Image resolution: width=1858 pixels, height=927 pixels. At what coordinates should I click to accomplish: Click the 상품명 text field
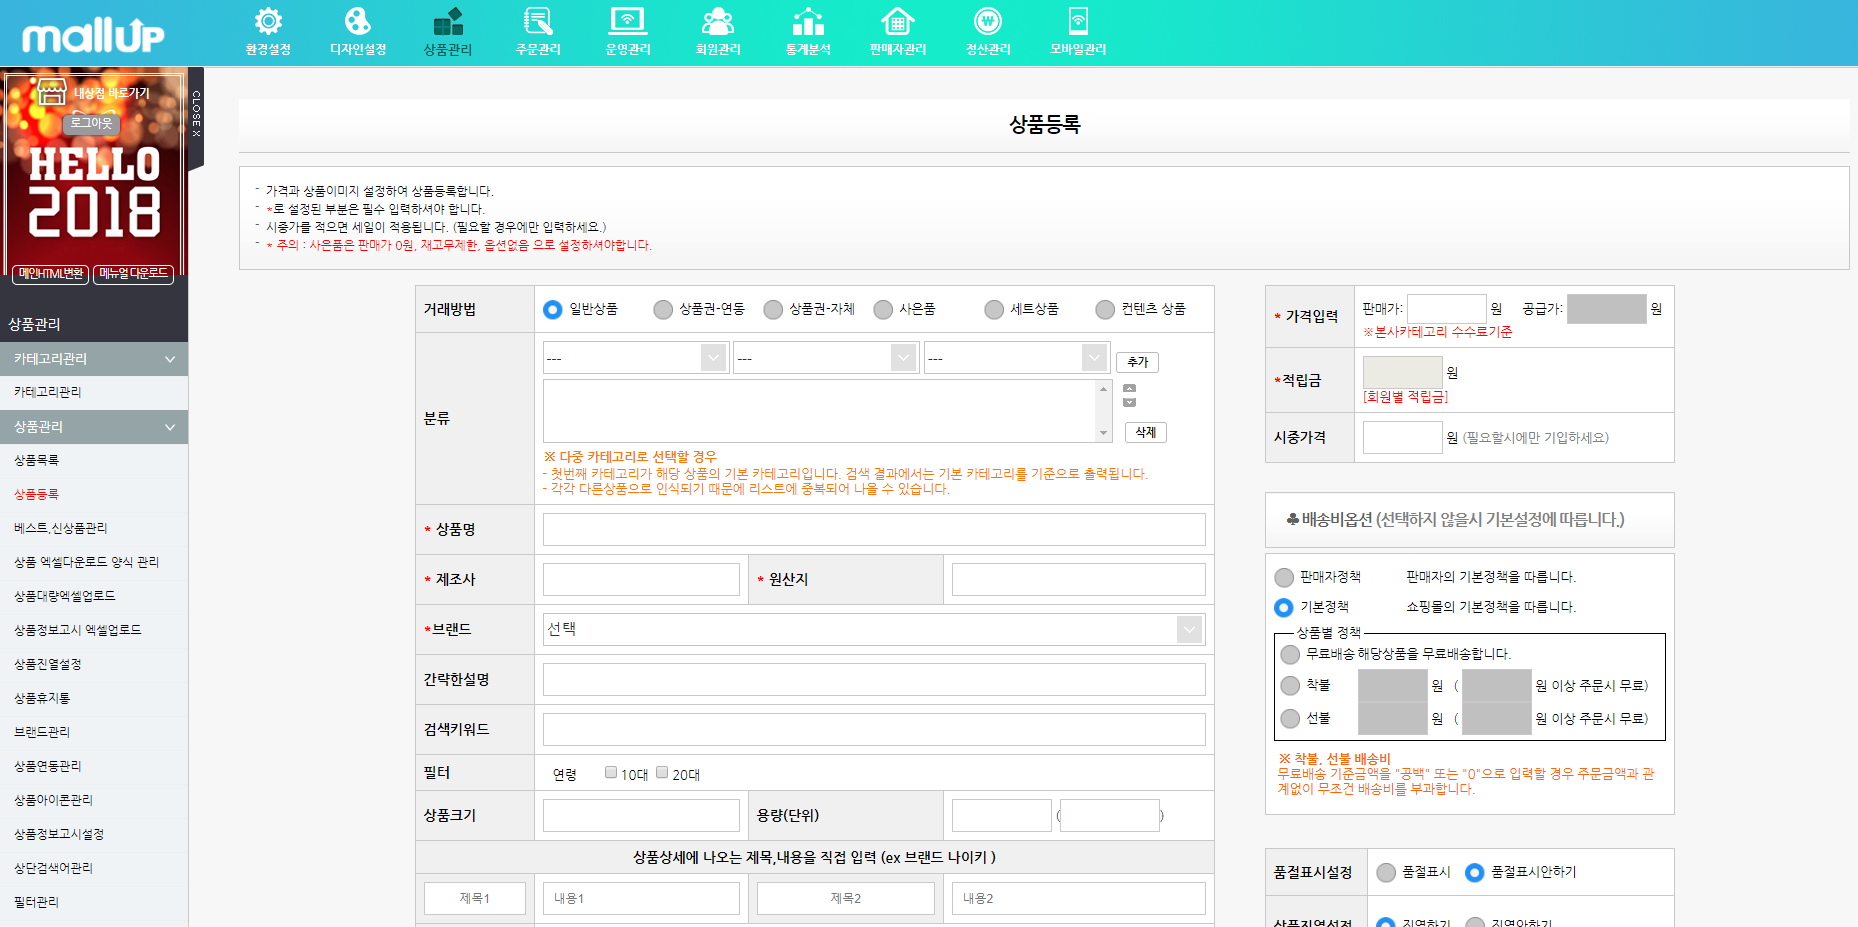click(873, 529)
